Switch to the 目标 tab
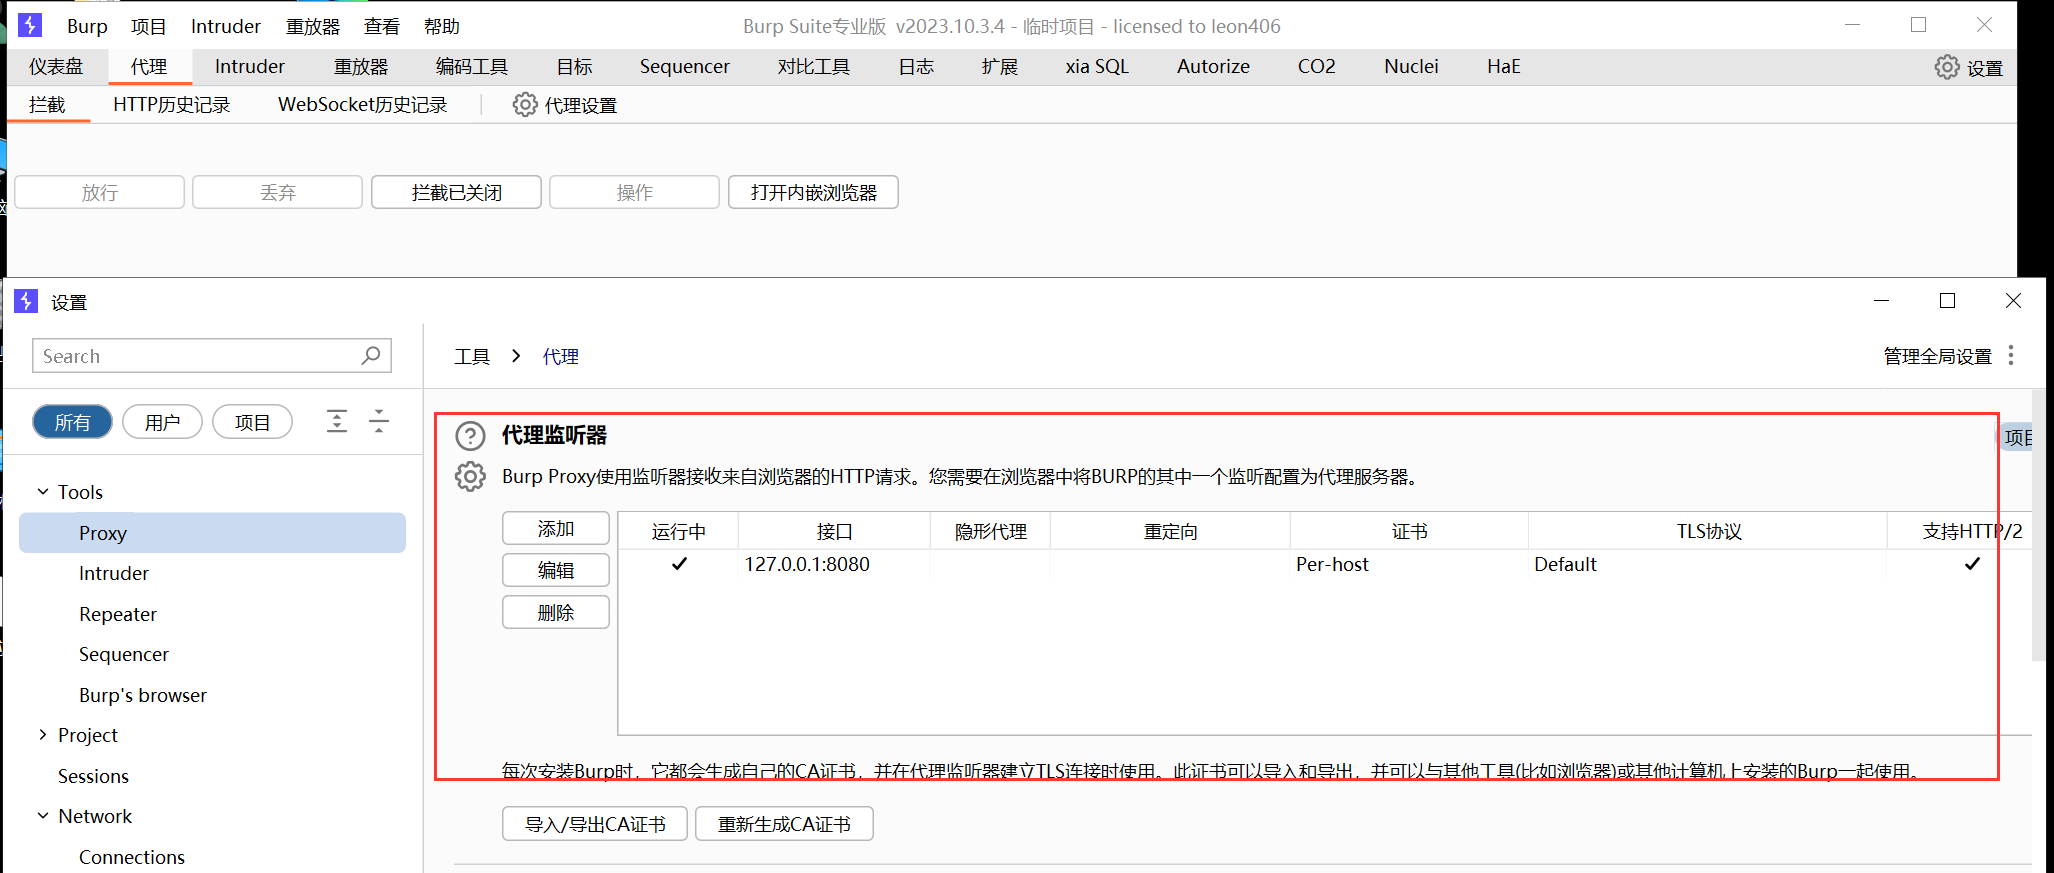The width and height of the screenshot is (2054, 873). point(575,66)
